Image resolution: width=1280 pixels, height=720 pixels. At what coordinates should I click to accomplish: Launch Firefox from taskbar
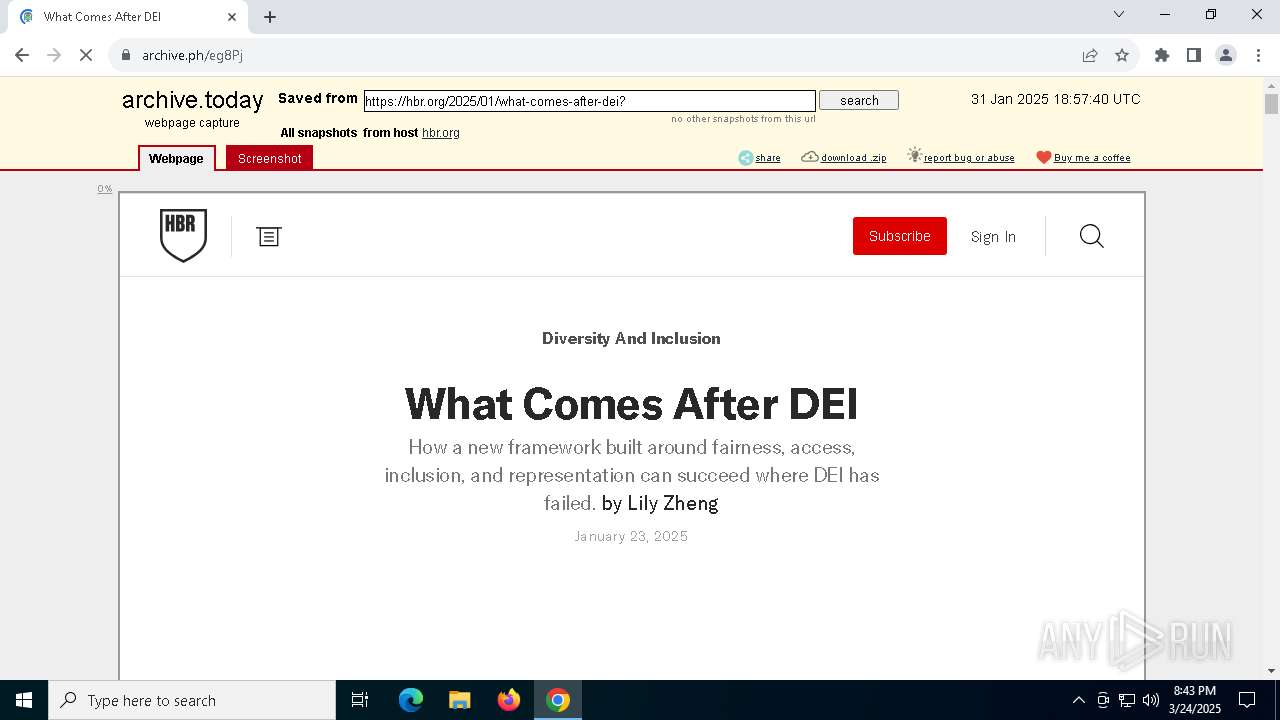(x=509, y=700)
